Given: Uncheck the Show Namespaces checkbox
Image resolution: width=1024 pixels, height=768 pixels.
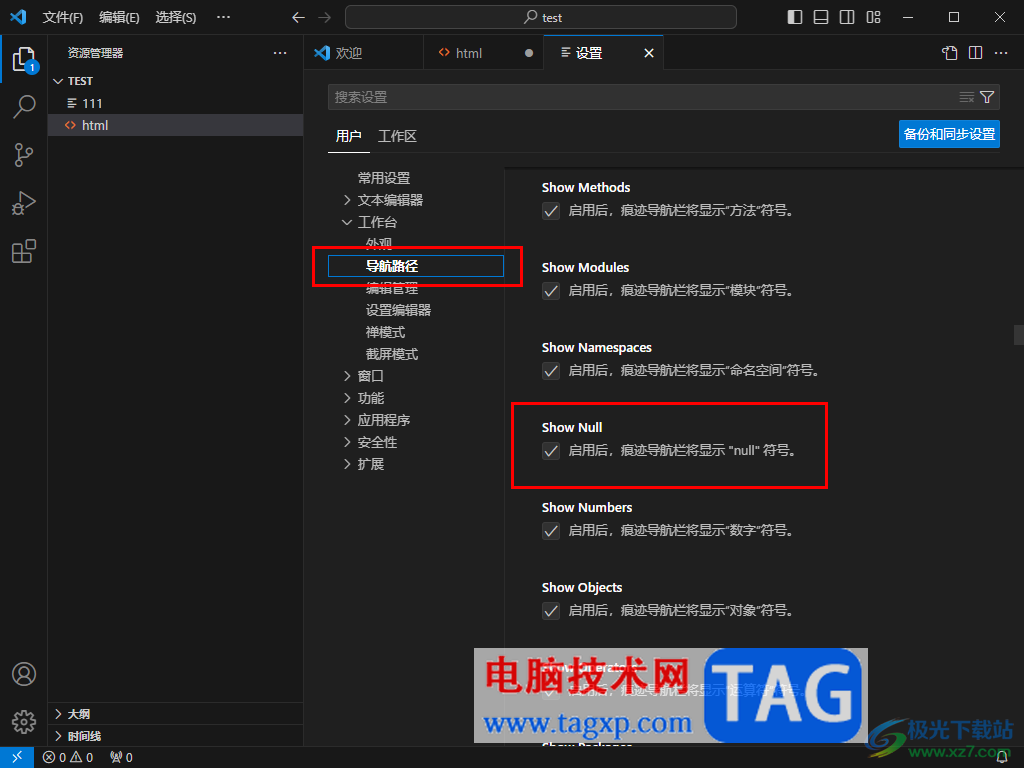Looking at the screenshot, I should 551,371.
